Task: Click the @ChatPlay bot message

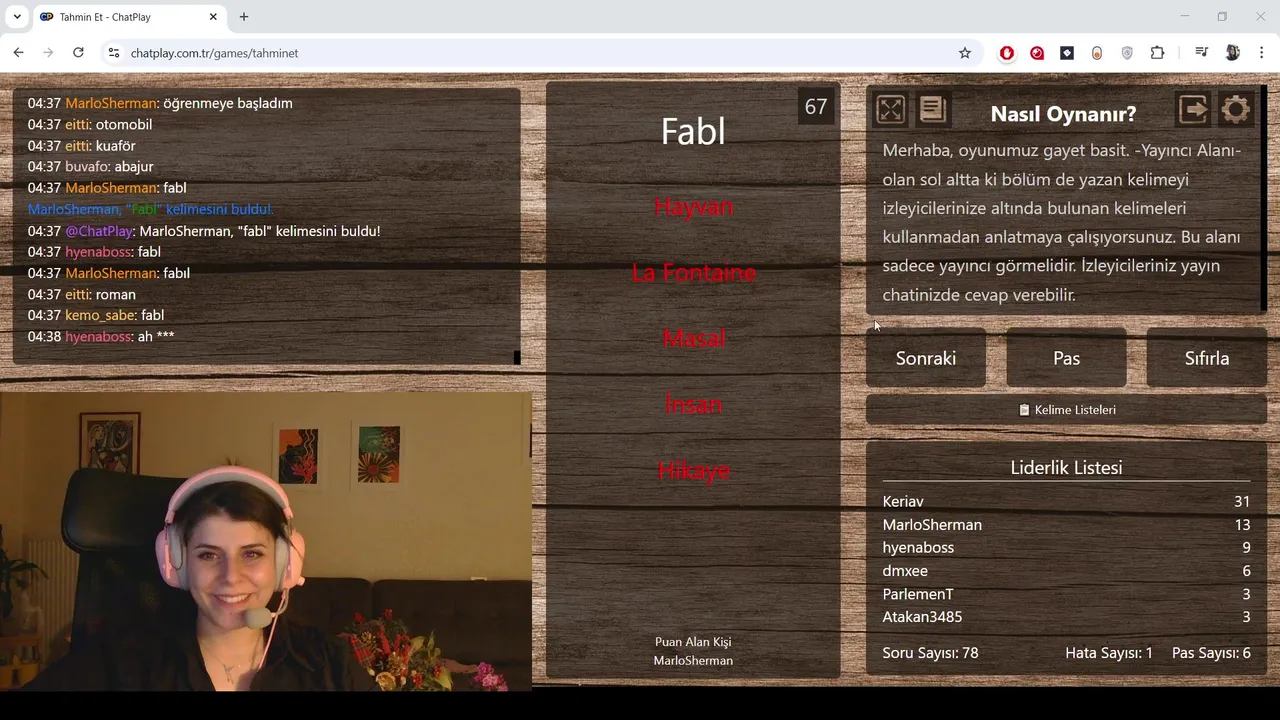Action: [204, 231]
